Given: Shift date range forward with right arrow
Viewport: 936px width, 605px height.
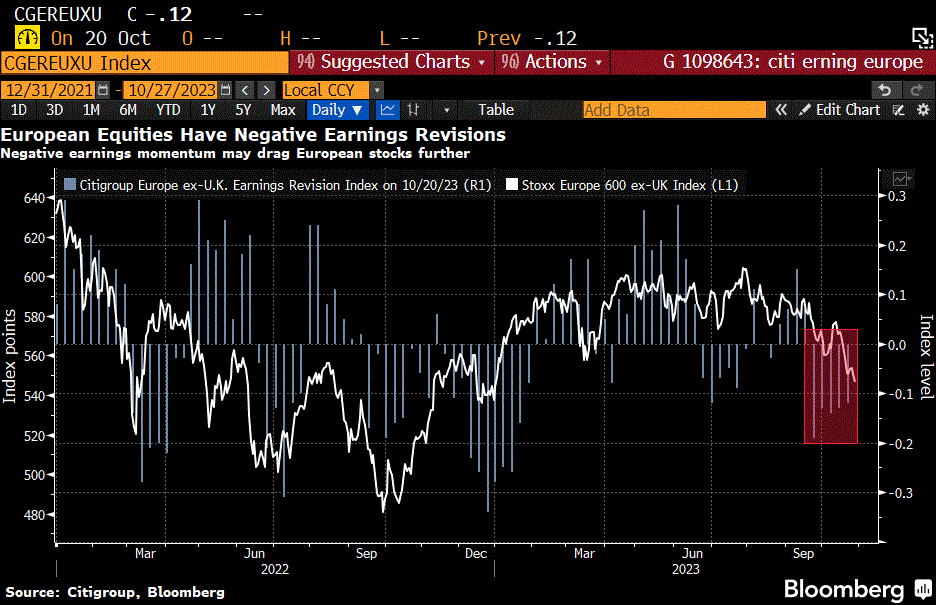Looking at the screenshot, I should click(x=266, y=90).
